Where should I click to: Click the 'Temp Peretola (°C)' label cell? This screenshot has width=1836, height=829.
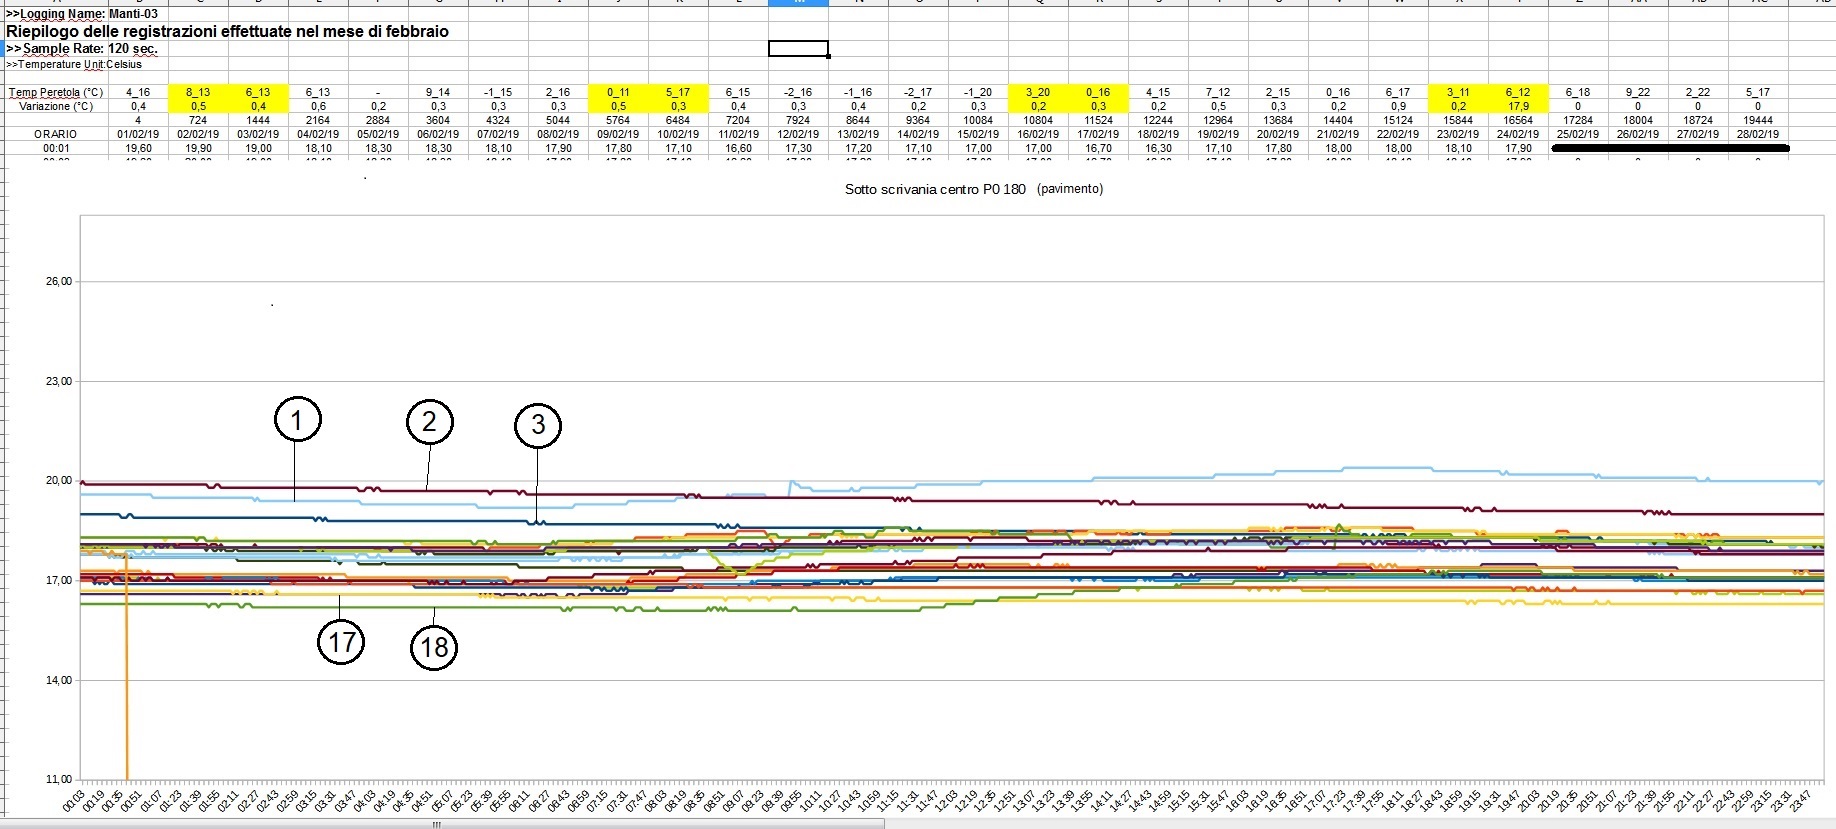click(56, 92)
